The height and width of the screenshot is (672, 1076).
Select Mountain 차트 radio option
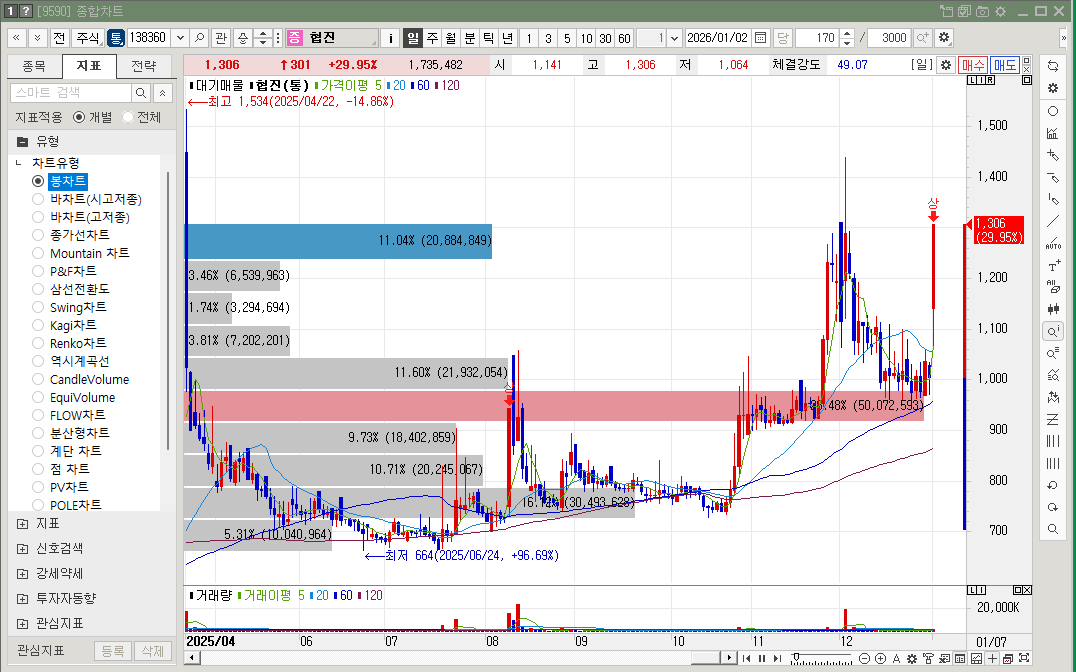tap(38, 253)
